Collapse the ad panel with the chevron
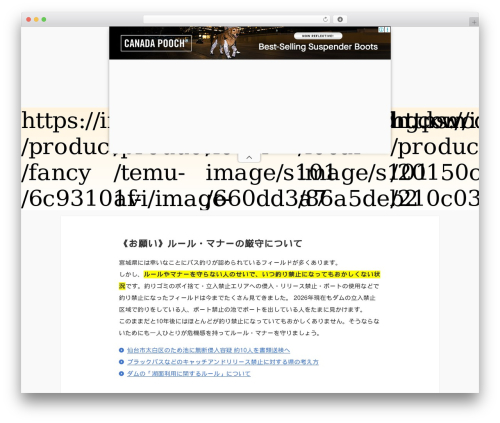Screen dimensions: 500x423 [249, 158]
